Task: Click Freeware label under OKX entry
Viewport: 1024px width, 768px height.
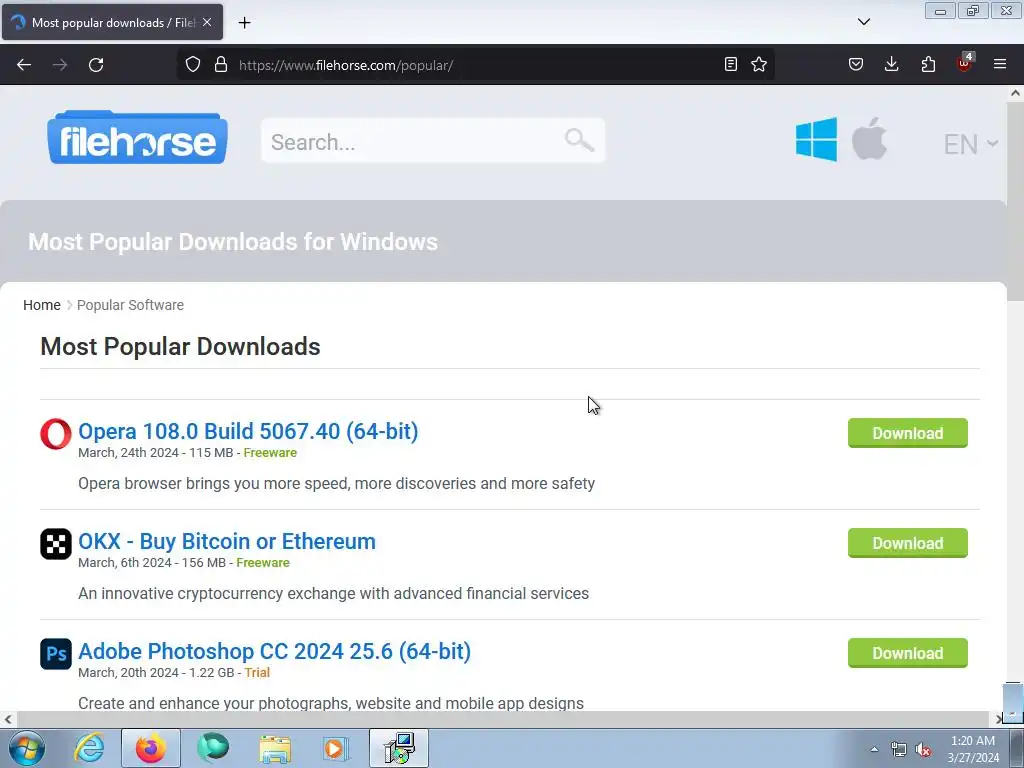Action: tap(263, 562)
